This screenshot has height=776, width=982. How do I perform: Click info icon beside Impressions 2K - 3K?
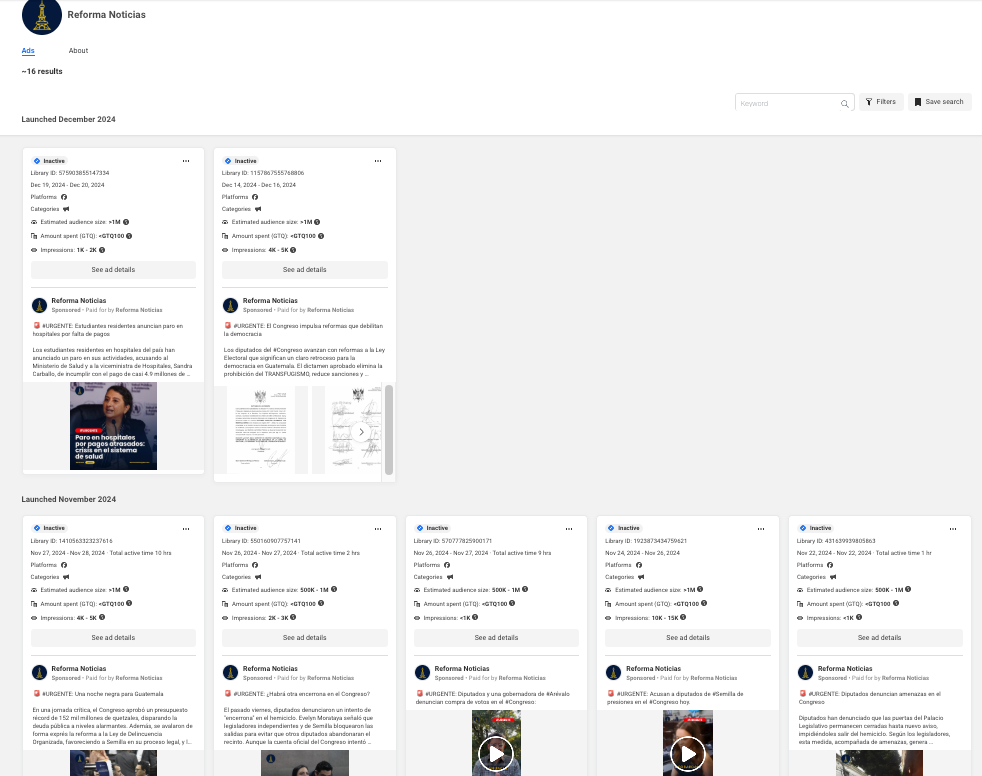(292, 617)
